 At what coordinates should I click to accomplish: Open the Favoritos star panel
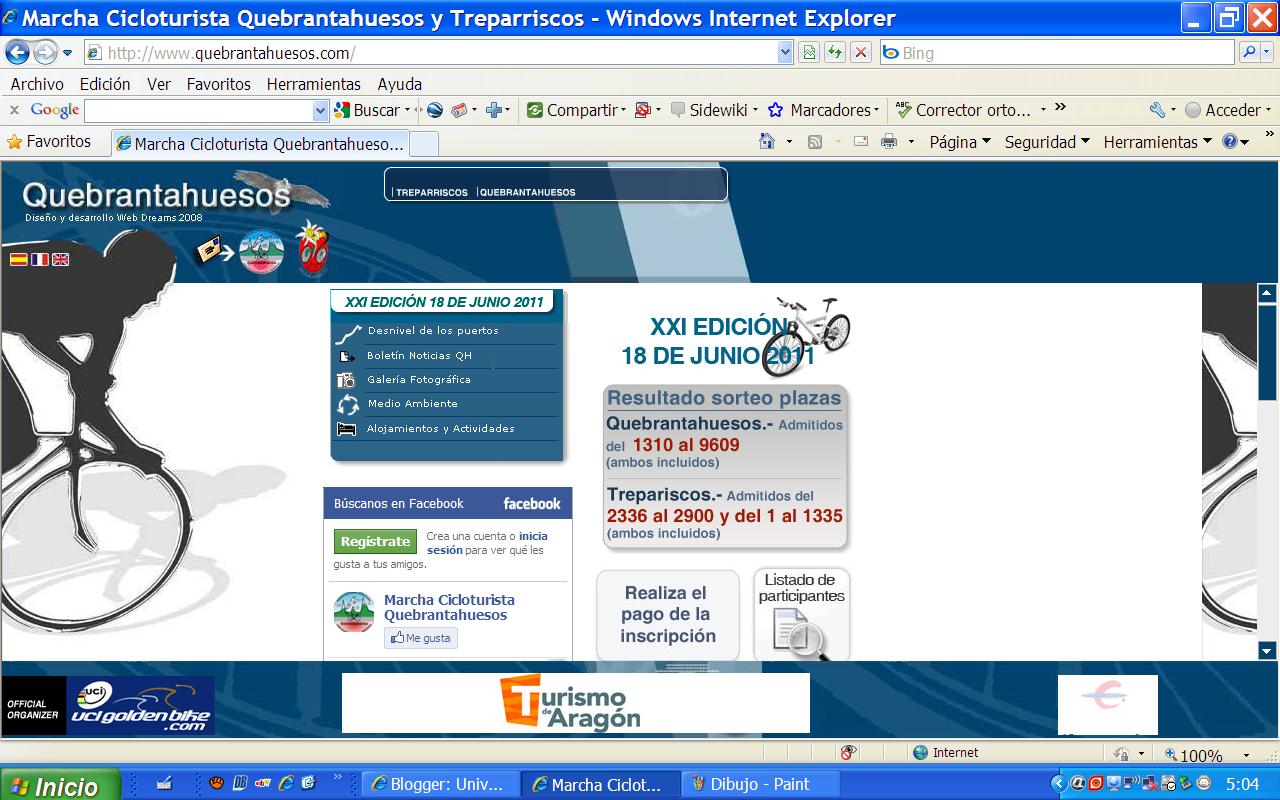(x=49, y=142)
